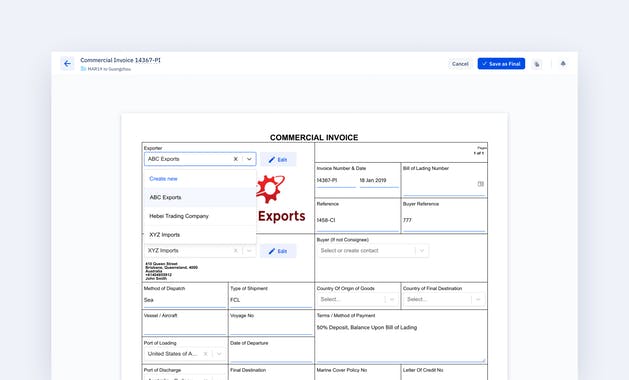Clear the ABC Exports exporter selection

coord(236,159)
